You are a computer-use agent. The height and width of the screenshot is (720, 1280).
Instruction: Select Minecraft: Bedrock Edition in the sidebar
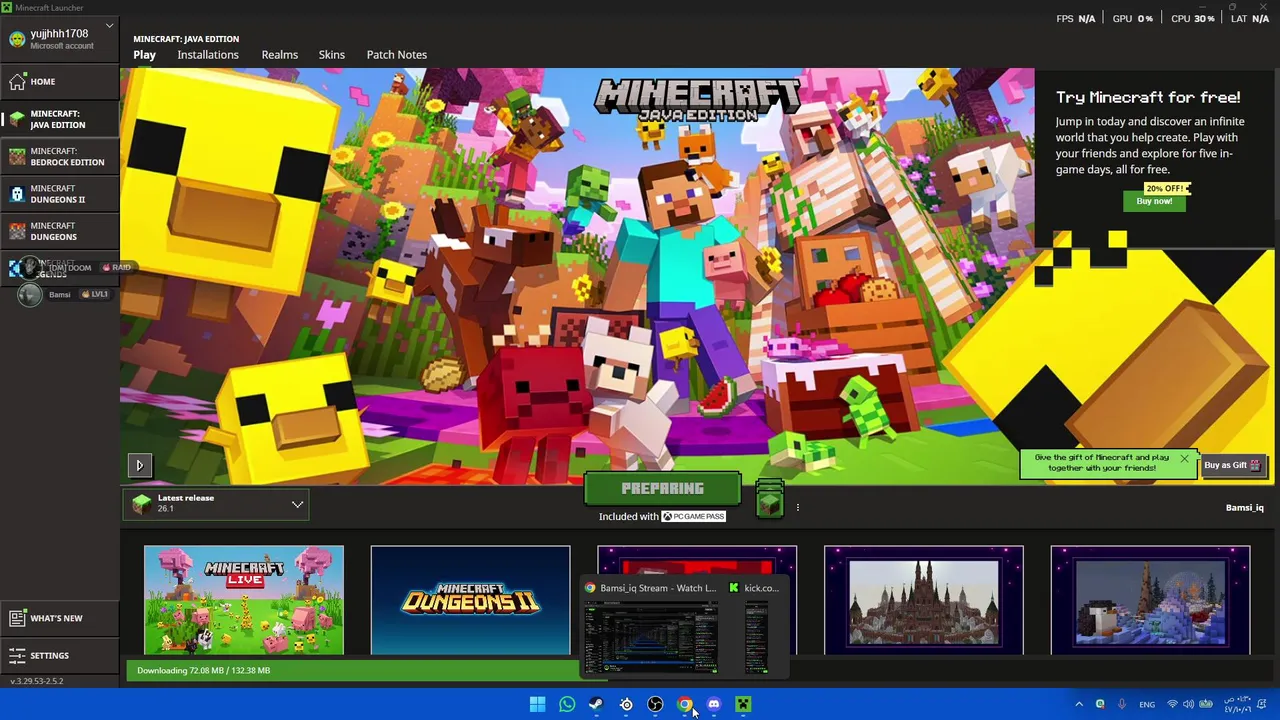60,156
